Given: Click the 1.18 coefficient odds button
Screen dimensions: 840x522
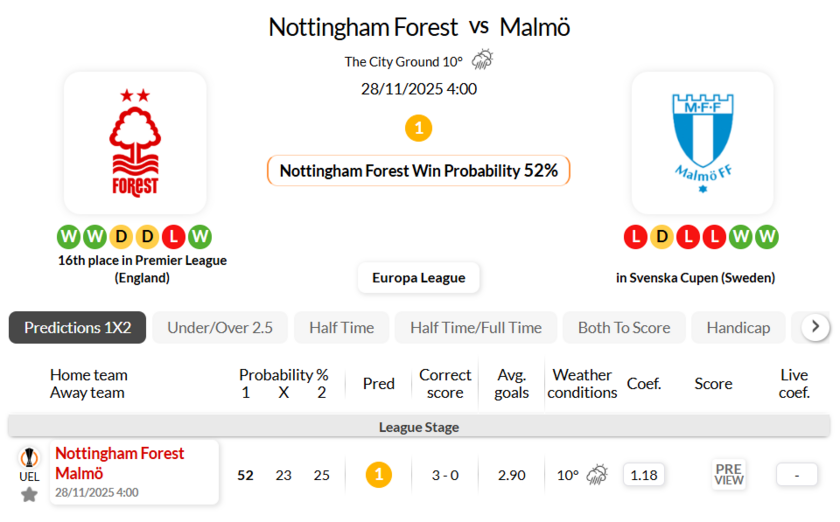Looking at the screenshot, I should [x=644, y=474].
